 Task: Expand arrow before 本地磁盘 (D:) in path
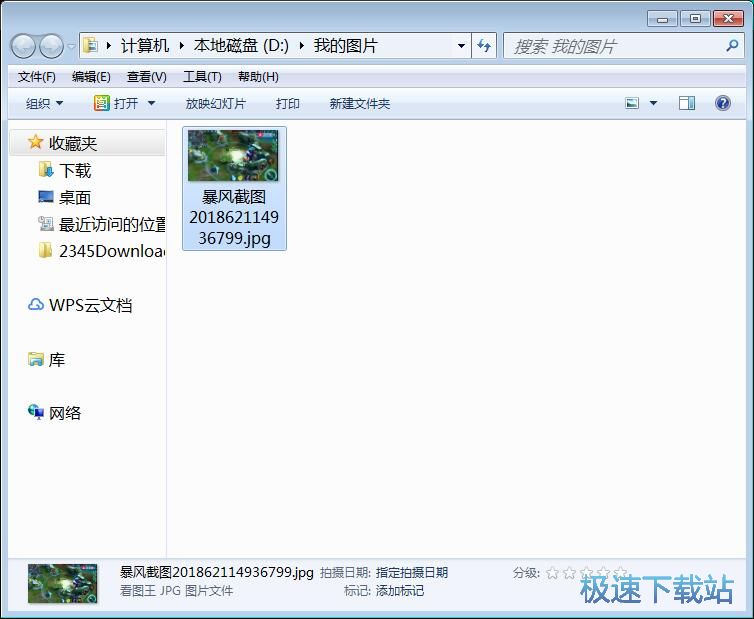click(x=182, y=46)
